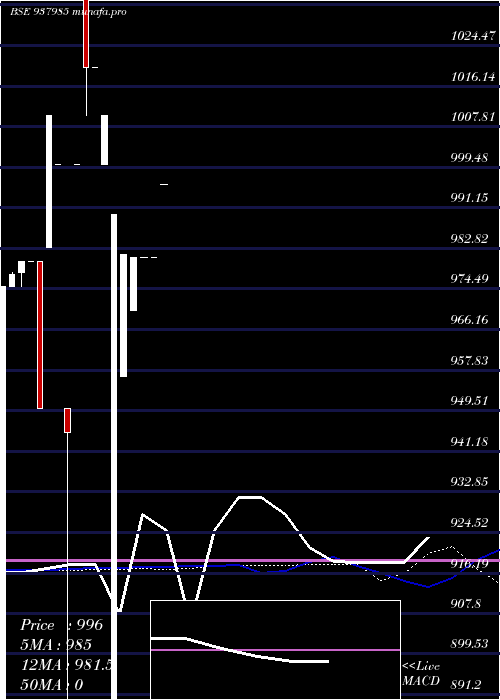
Task: Click the 957.83 price axis label
Action: coord(469,360)
